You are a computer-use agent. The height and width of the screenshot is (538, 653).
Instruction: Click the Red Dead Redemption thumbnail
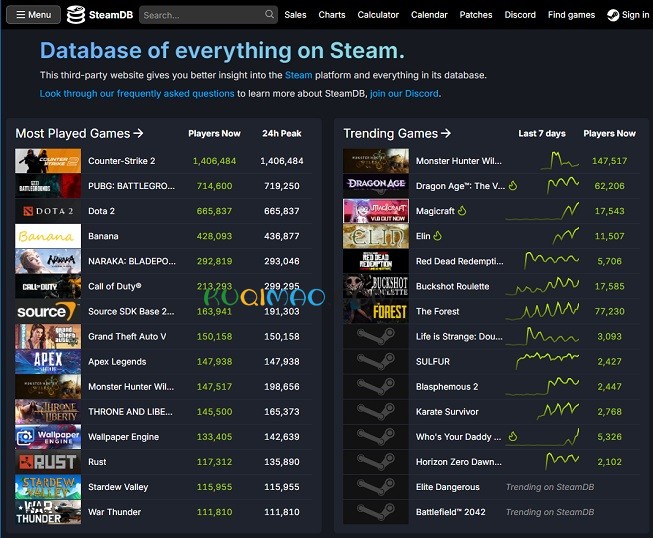(x=376, y=261)
